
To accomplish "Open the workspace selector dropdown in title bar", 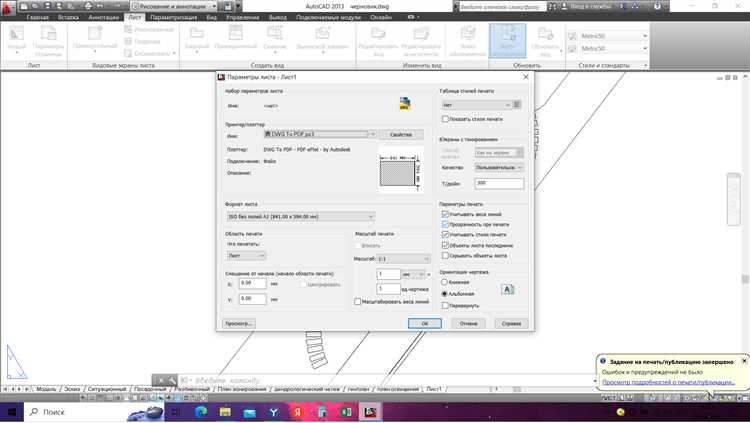I will (174, 6).
